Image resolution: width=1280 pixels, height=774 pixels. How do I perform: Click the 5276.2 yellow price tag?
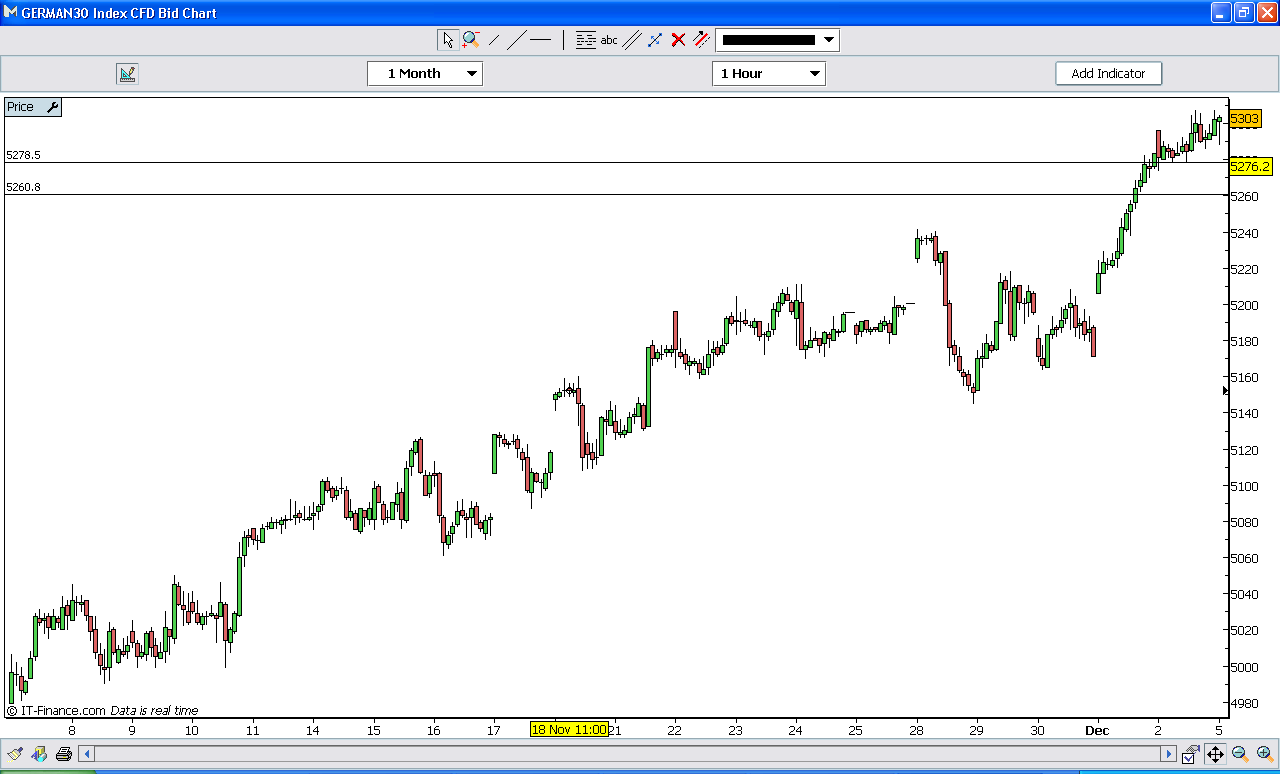[x=1250, y=166]
